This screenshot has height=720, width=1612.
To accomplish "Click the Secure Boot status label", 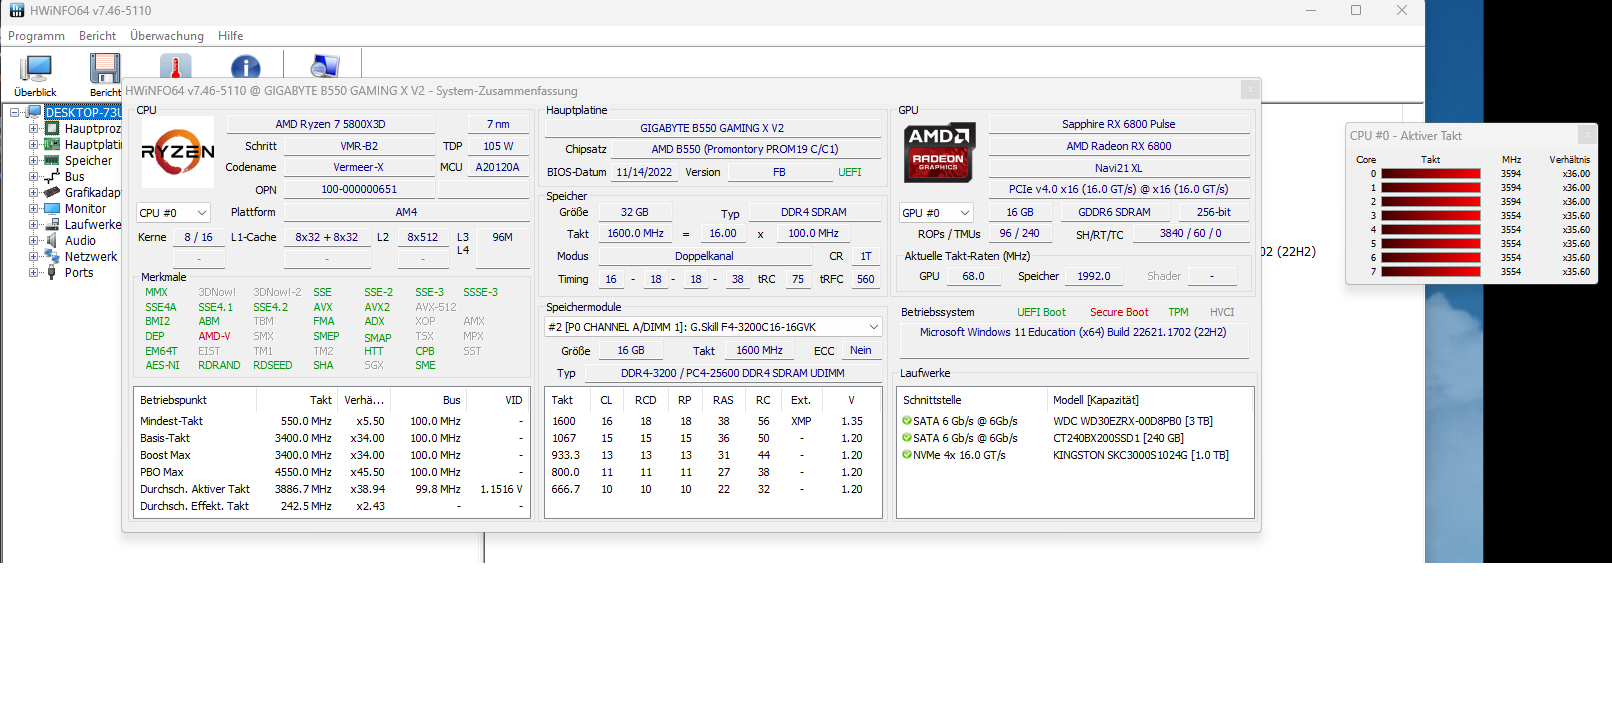I will (1119, 312).
